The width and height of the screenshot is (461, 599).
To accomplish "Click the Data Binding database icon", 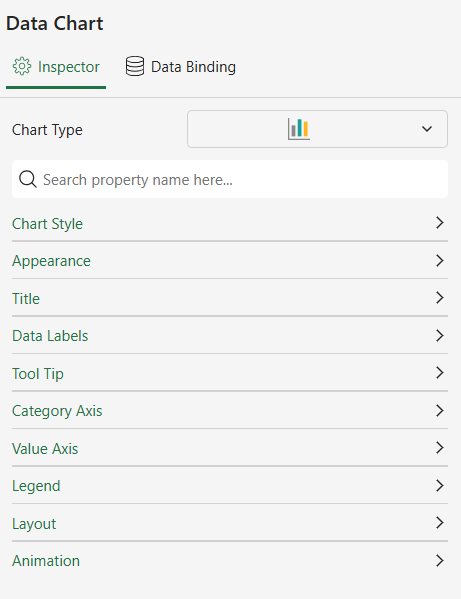I will [135, 66].
